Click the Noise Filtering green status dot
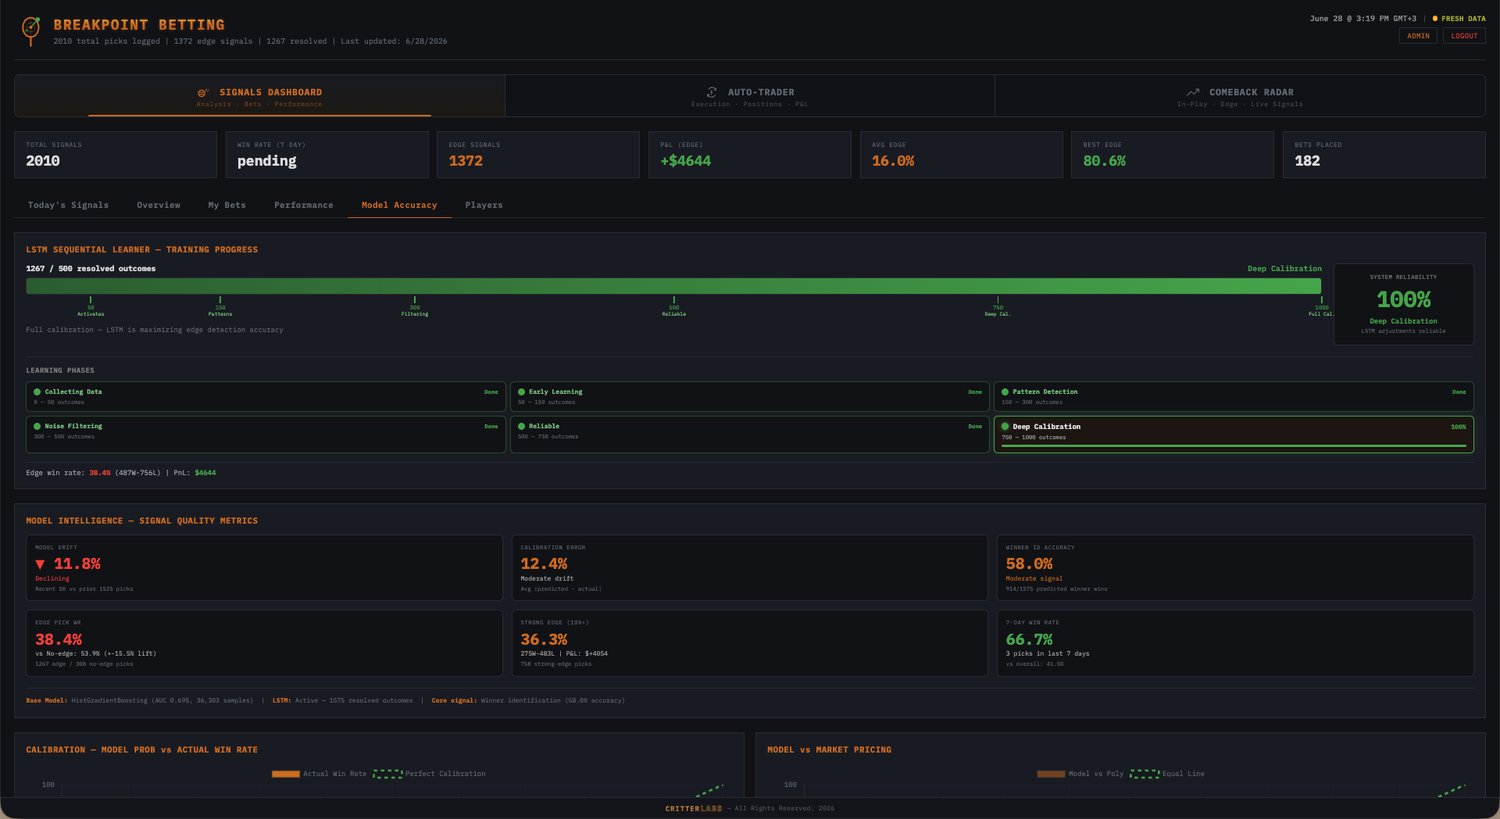The image size is (1500, 819). coord(37,426)
